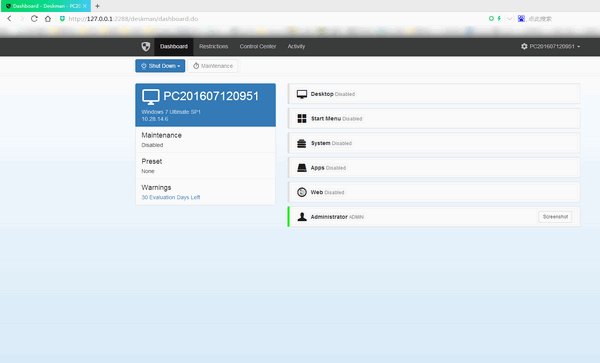Go to the Activity tab
This screenshot has width=600, height=363.
[x=297, y=46]
